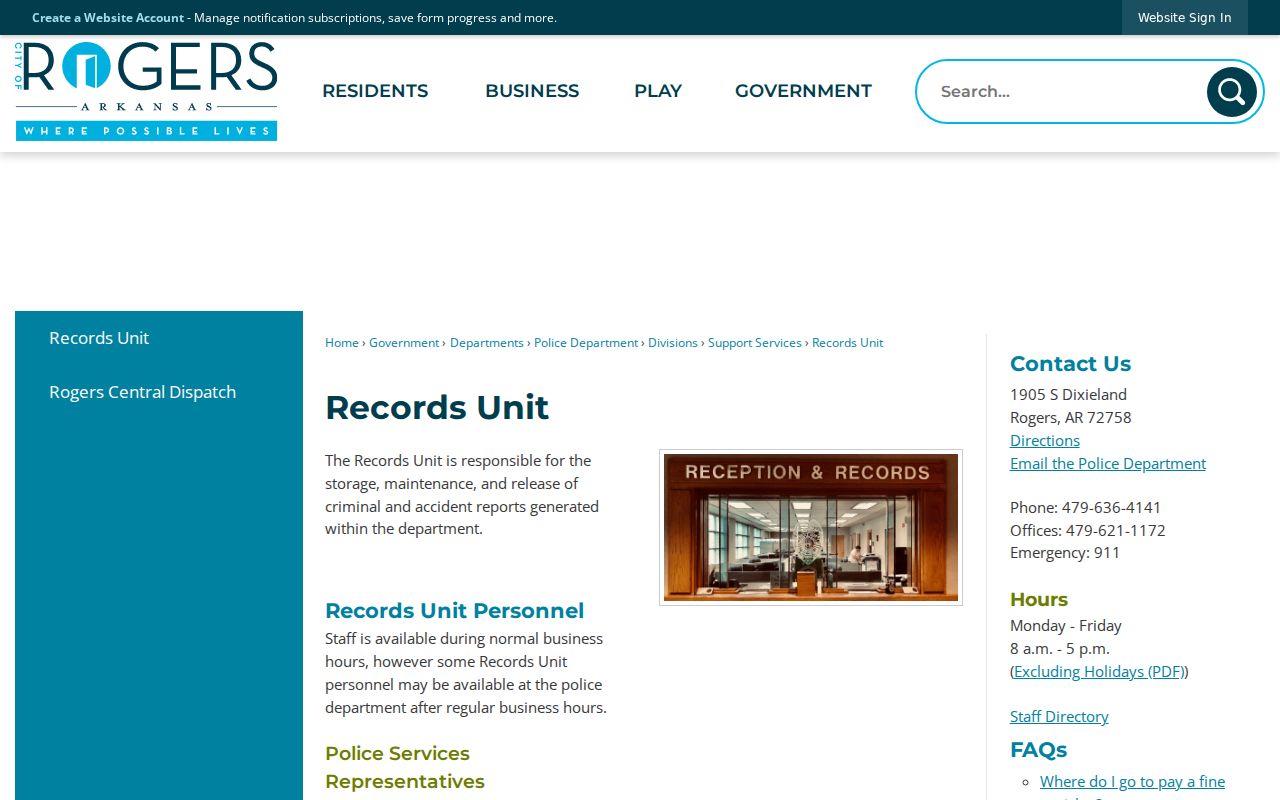This screenshot has width=1280, height=800.
Task: Open the Business menu
Action: 532,91
